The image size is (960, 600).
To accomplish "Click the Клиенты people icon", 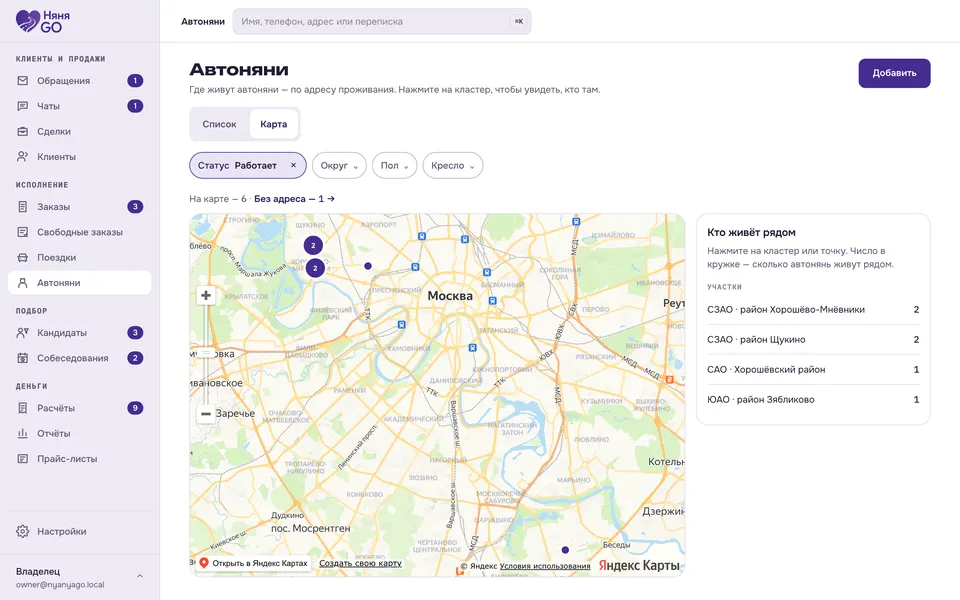I will click(23, 157).
